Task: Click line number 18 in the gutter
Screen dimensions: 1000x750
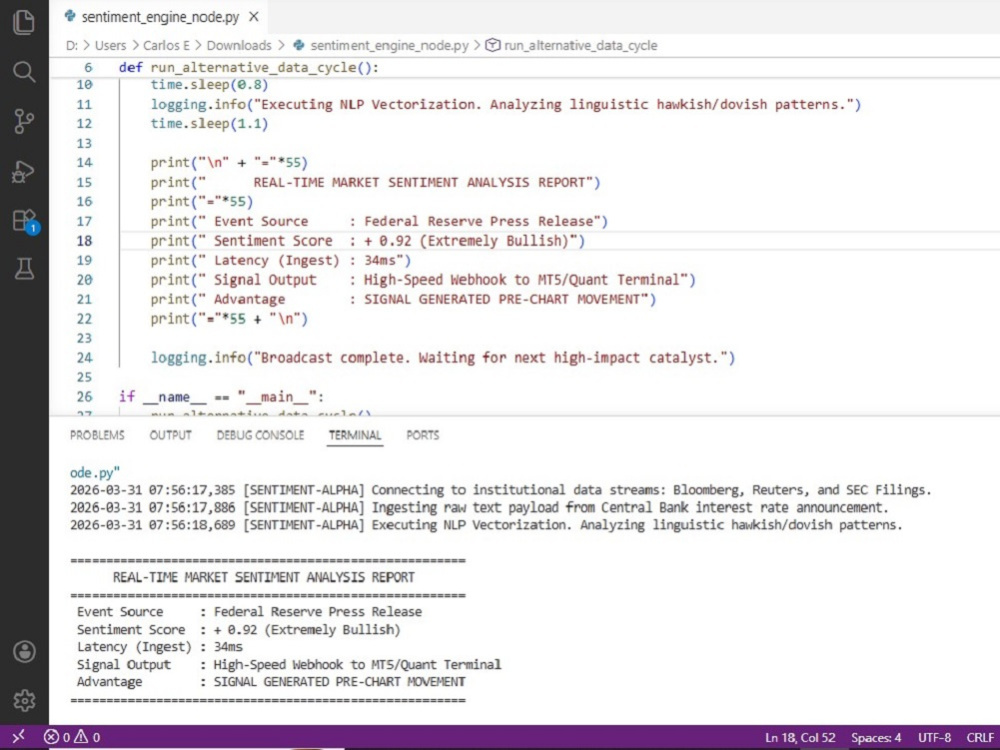Action: (84, 240)
